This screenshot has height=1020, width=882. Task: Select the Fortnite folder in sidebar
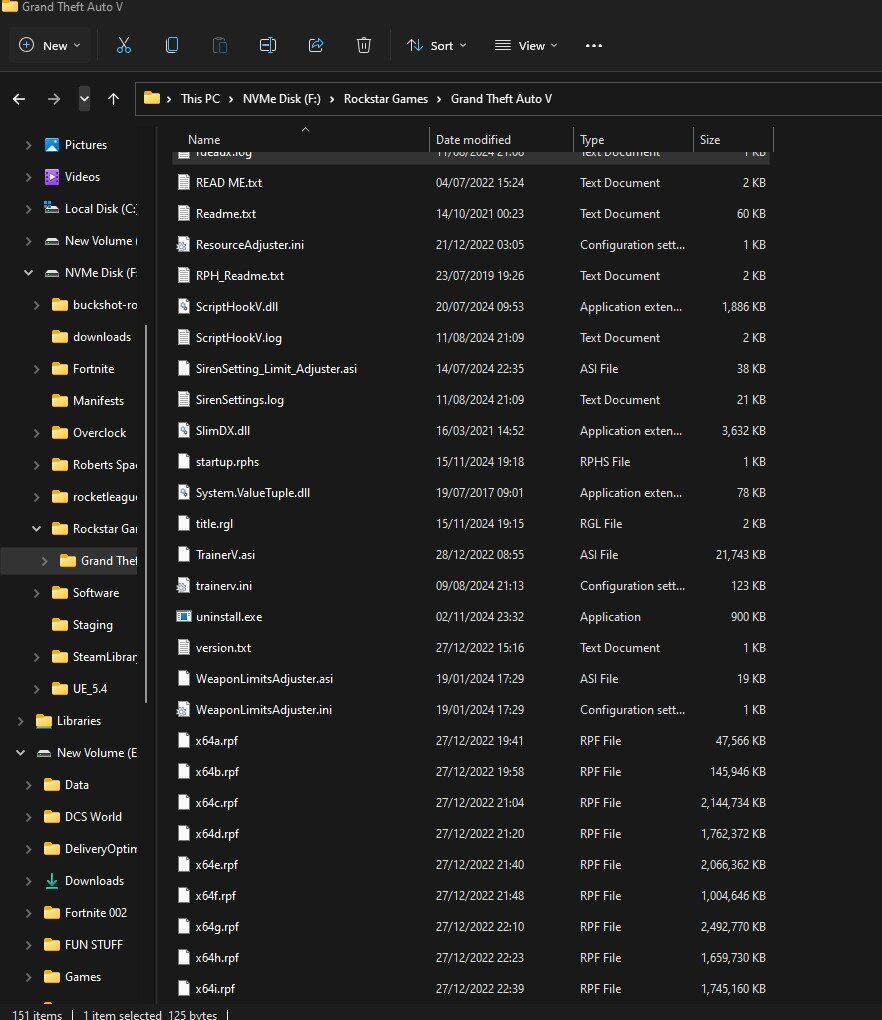(93, 369)
